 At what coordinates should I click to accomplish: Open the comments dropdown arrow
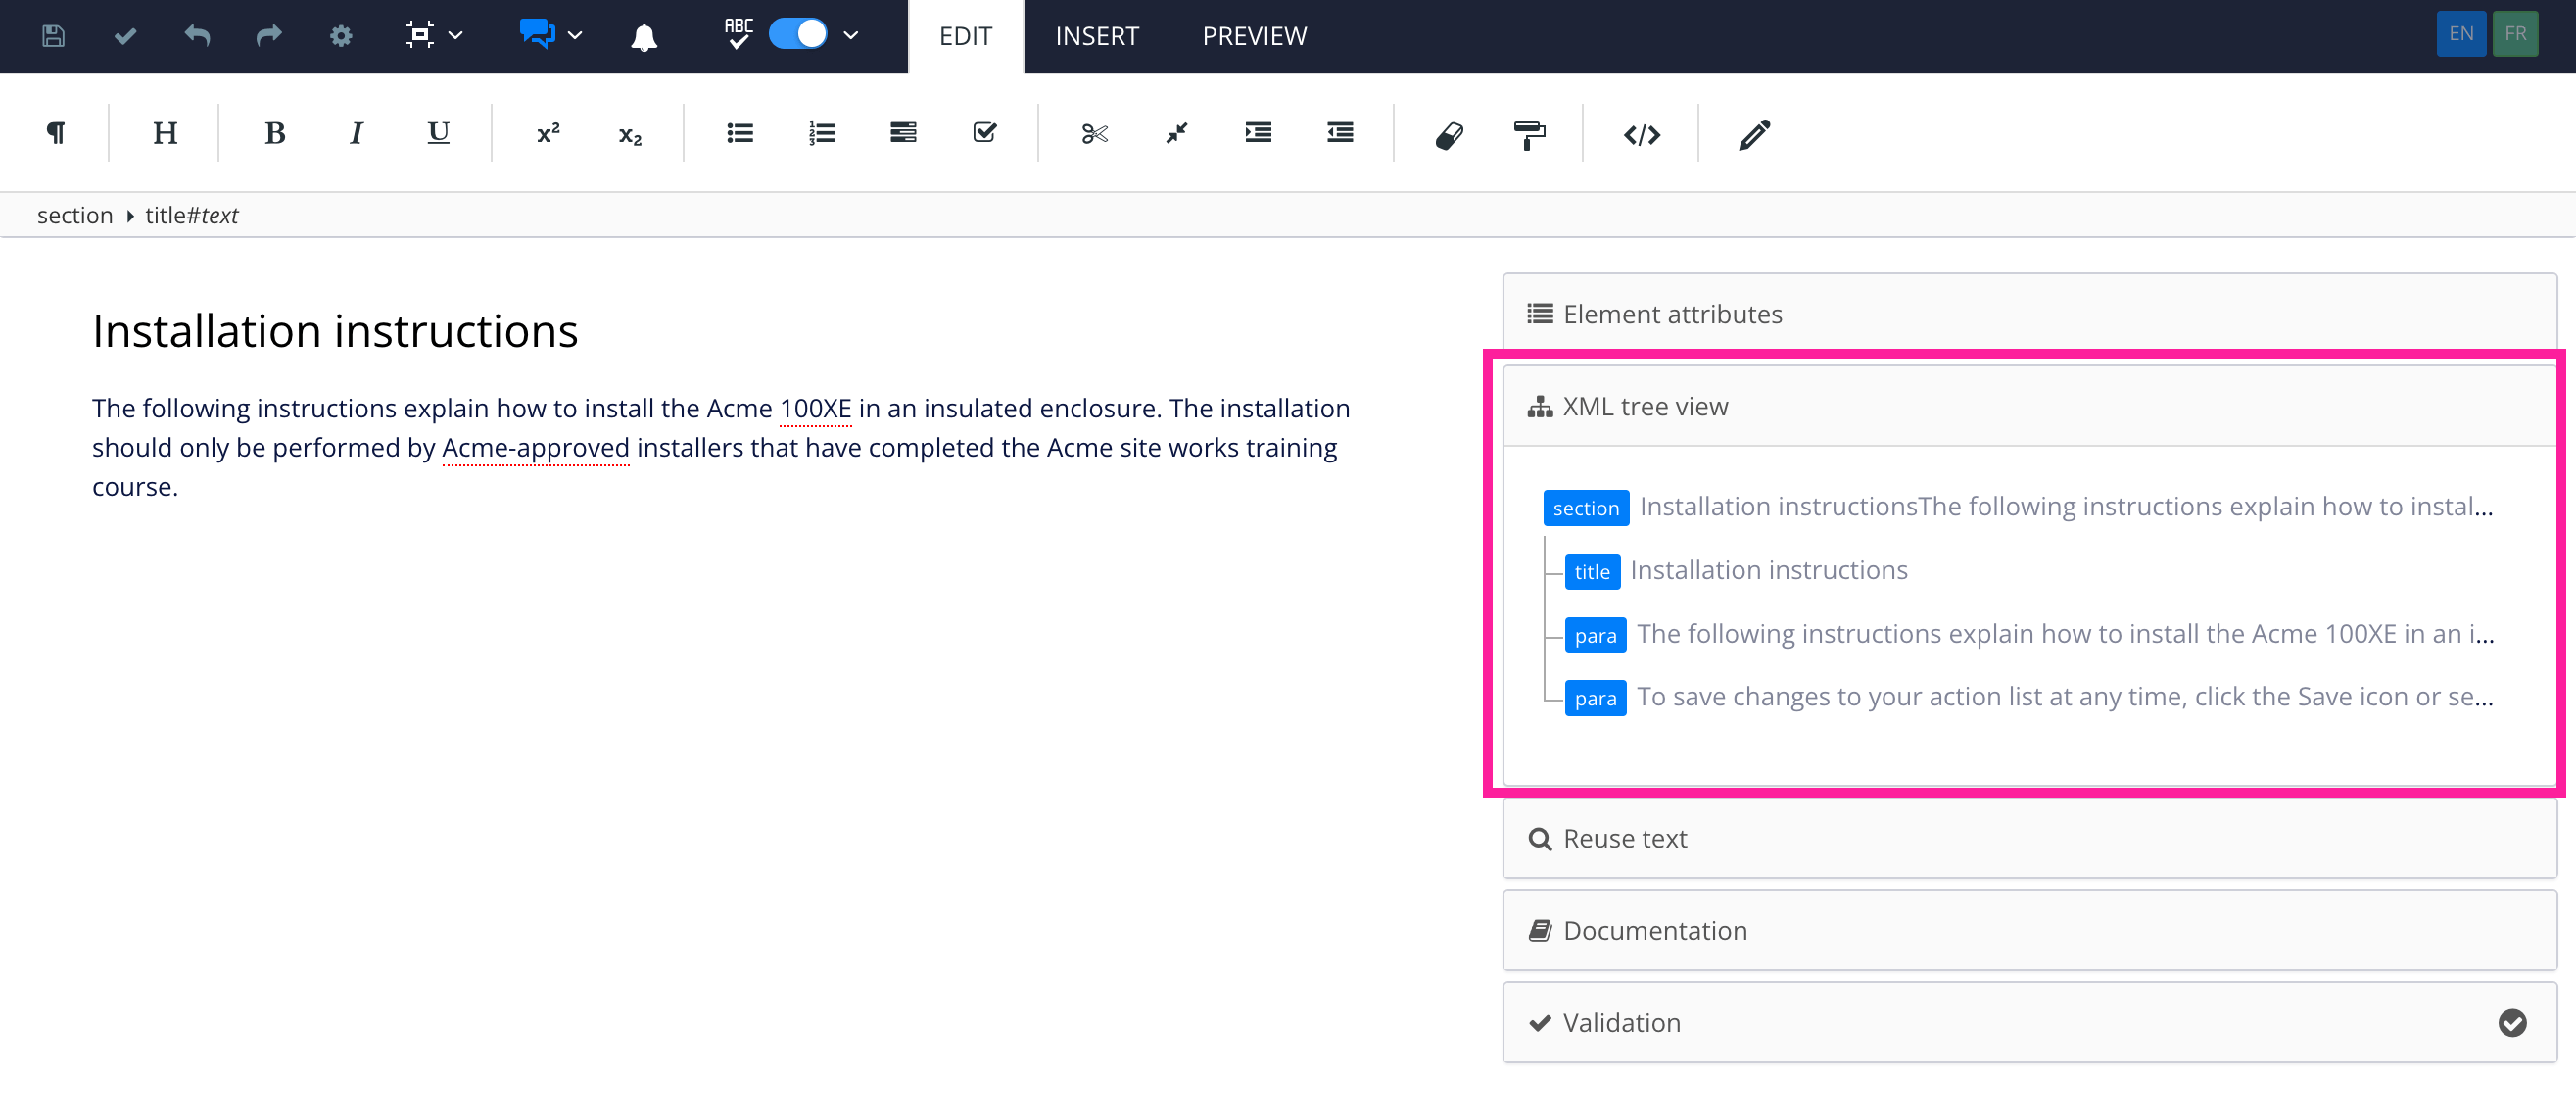click(575, 35)
